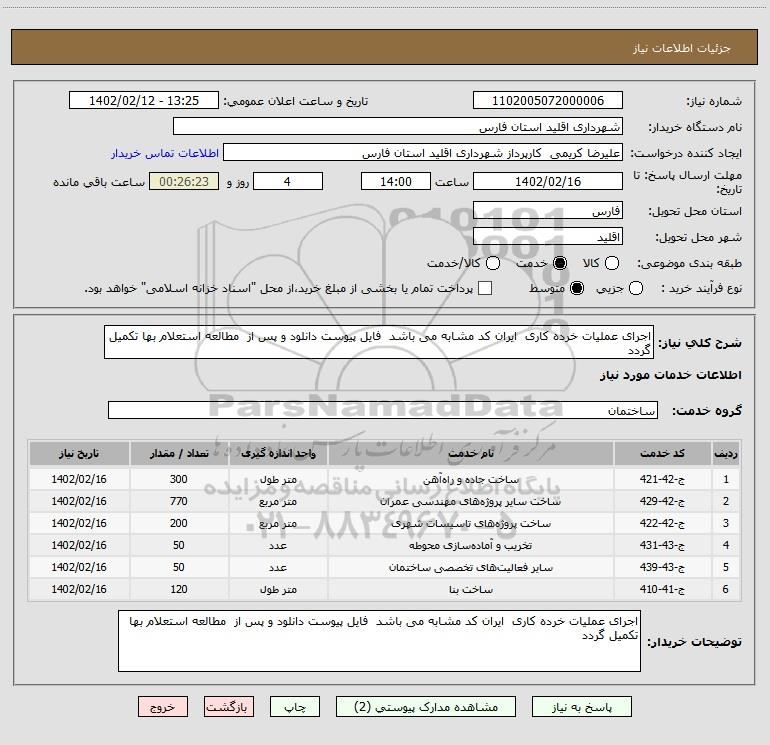
Task: Open مشاهده مدارک پیوستی (2) attachments
Action: click(x=426, y=707)
